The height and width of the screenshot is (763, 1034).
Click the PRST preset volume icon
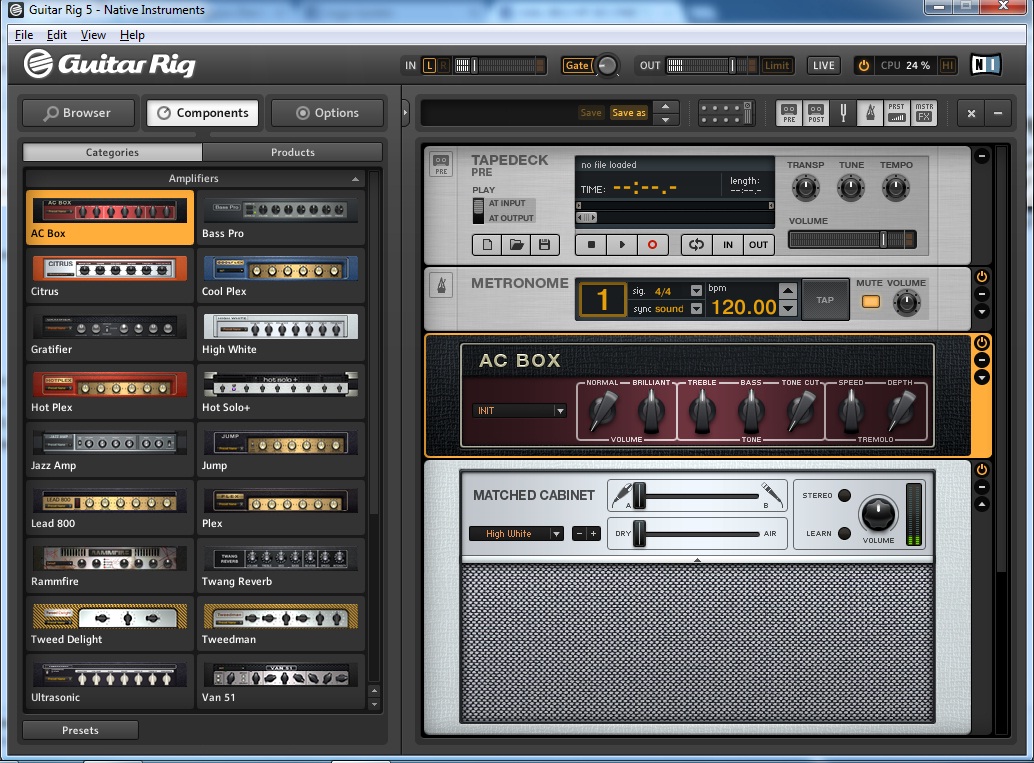pyautogui.click(x=895, y=113)
